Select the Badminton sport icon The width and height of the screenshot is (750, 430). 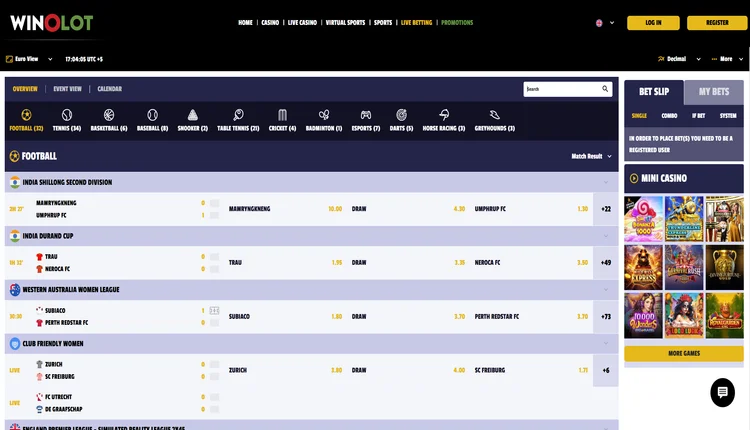324,115
